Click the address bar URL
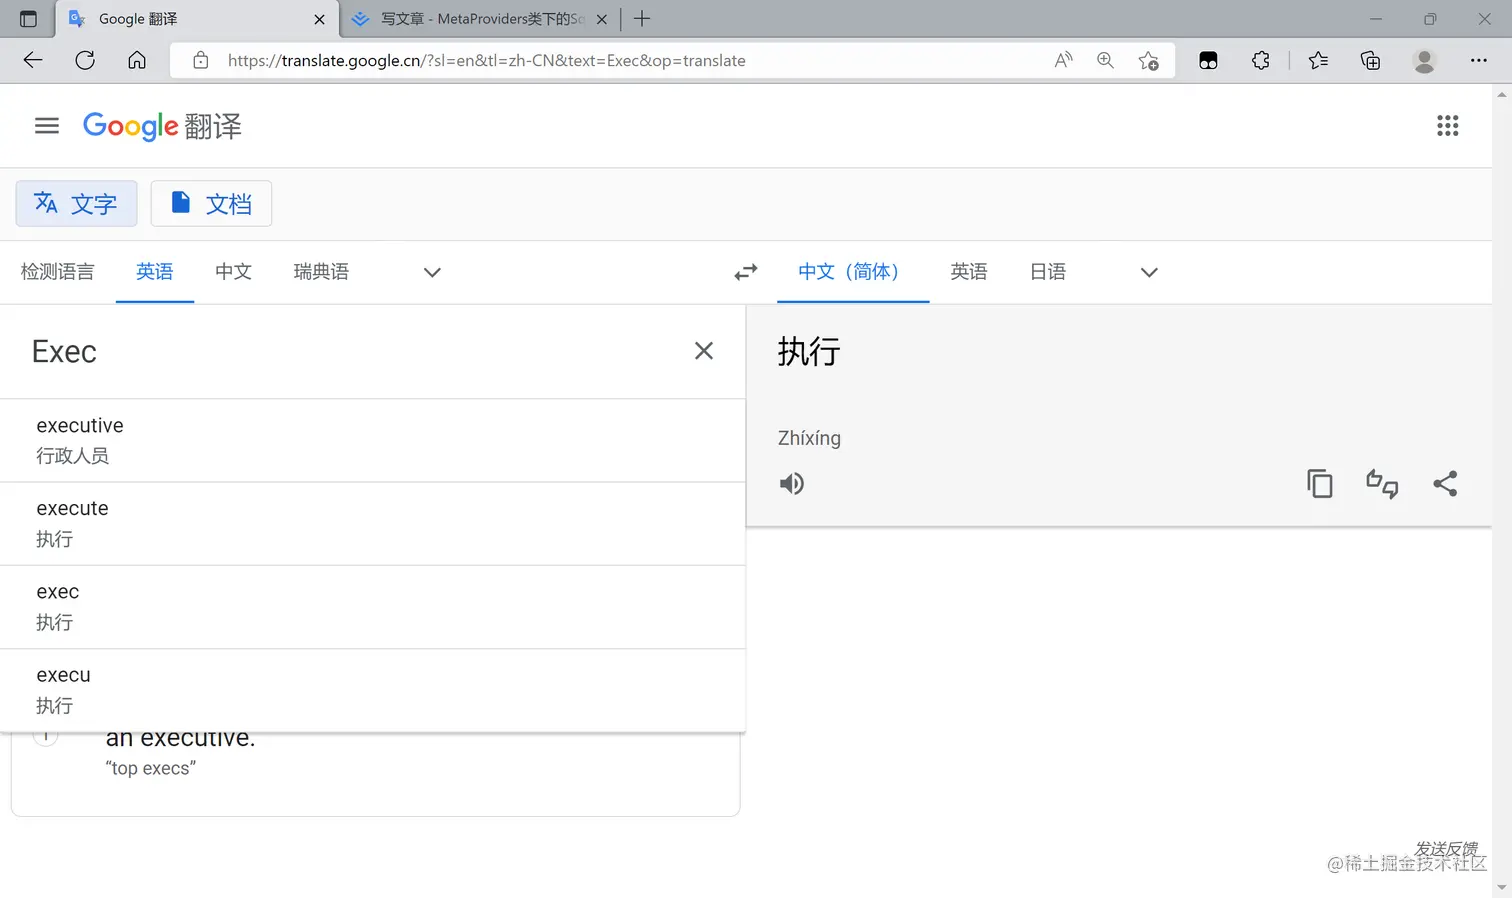This screenshot has height=898, width=1512. point(487,61)
